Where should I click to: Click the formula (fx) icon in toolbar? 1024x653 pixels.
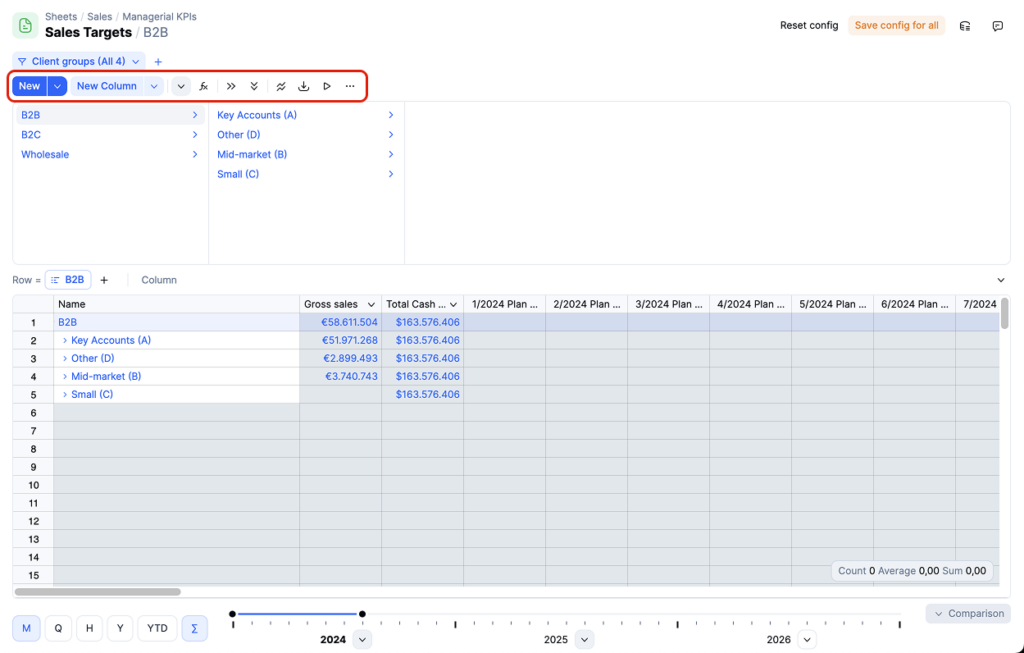click(204, 86)
